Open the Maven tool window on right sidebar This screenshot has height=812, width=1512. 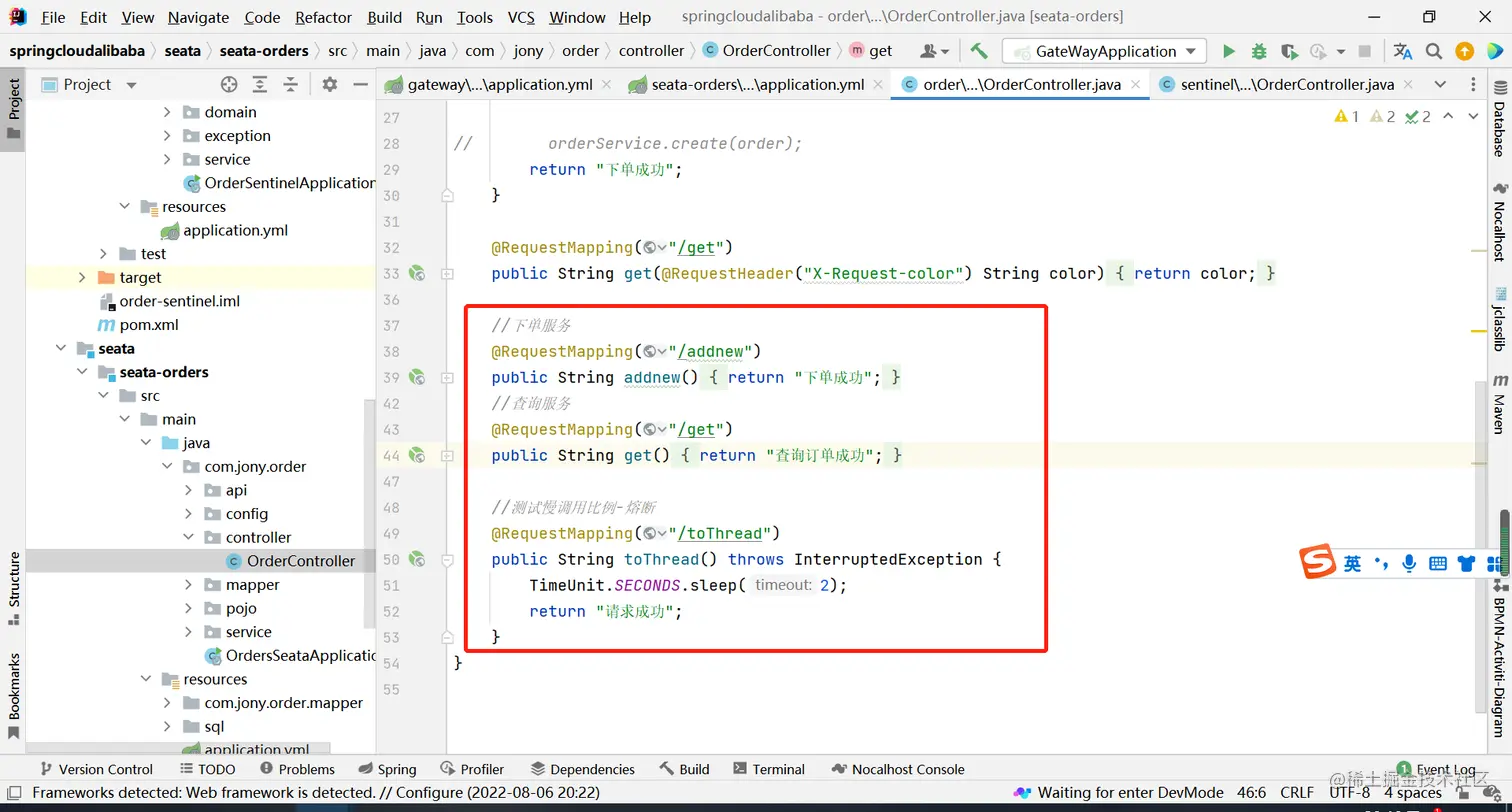click(x=1499, y=403)
